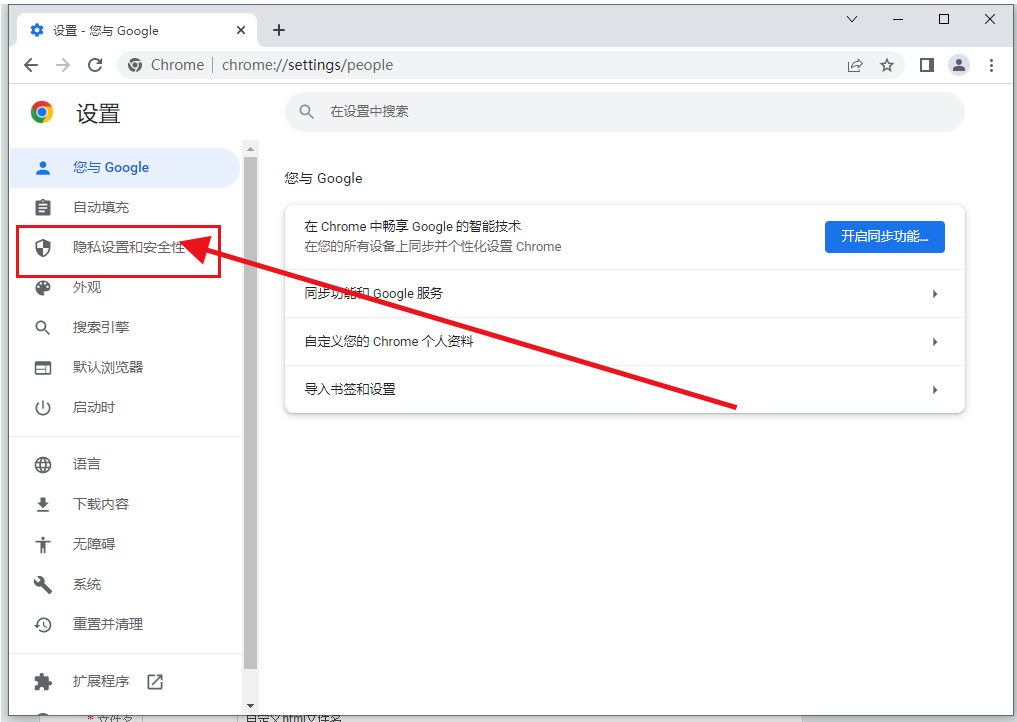Select the 外观 appearance palette icon

42,287
